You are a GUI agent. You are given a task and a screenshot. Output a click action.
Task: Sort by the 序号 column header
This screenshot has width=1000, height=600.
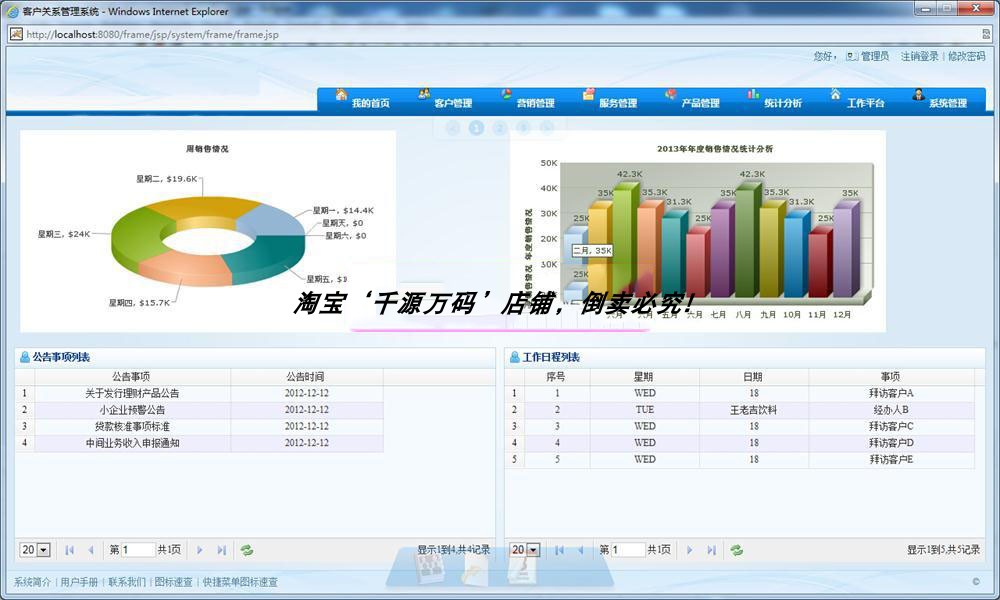coord(556,377)
